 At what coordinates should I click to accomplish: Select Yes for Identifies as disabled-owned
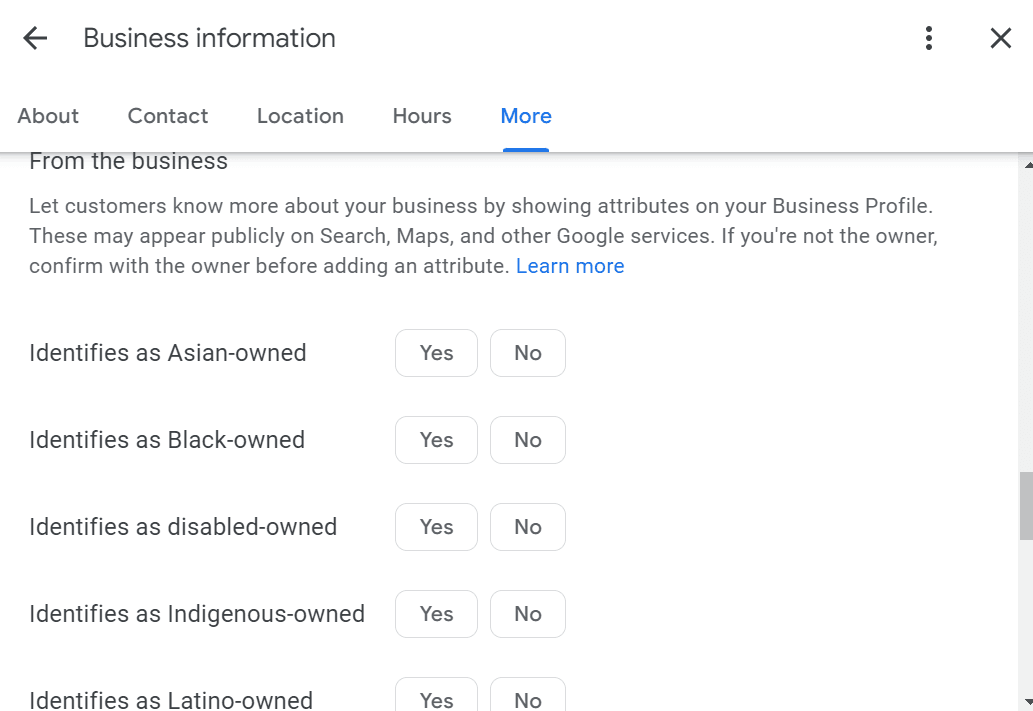(x=436, y=527)
